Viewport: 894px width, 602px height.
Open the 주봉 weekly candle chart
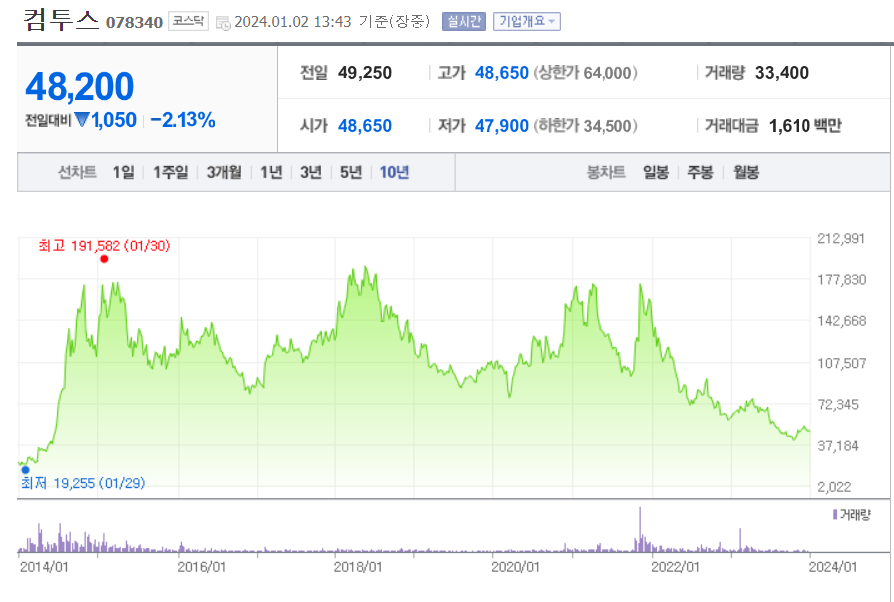pos(700,172)
